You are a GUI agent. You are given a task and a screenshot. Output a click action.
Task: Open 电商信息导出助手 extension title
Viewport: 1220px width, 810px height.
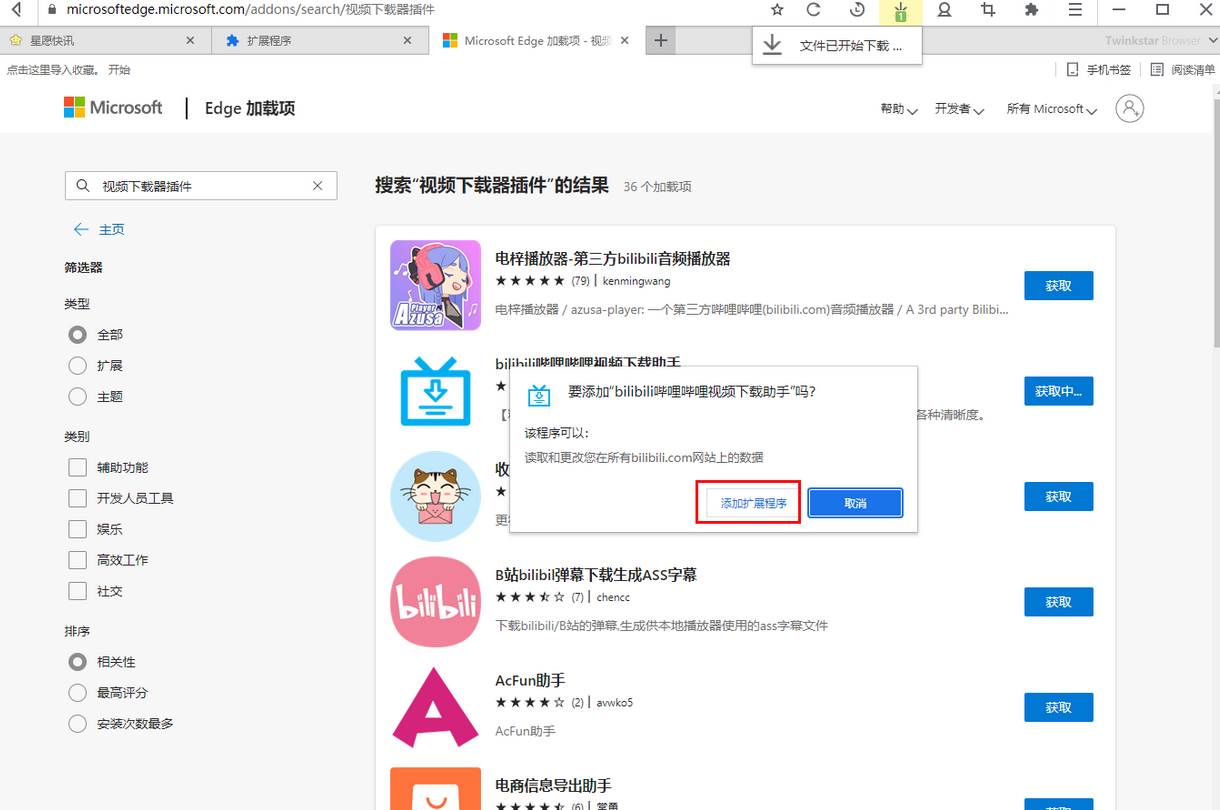point(553,786)
